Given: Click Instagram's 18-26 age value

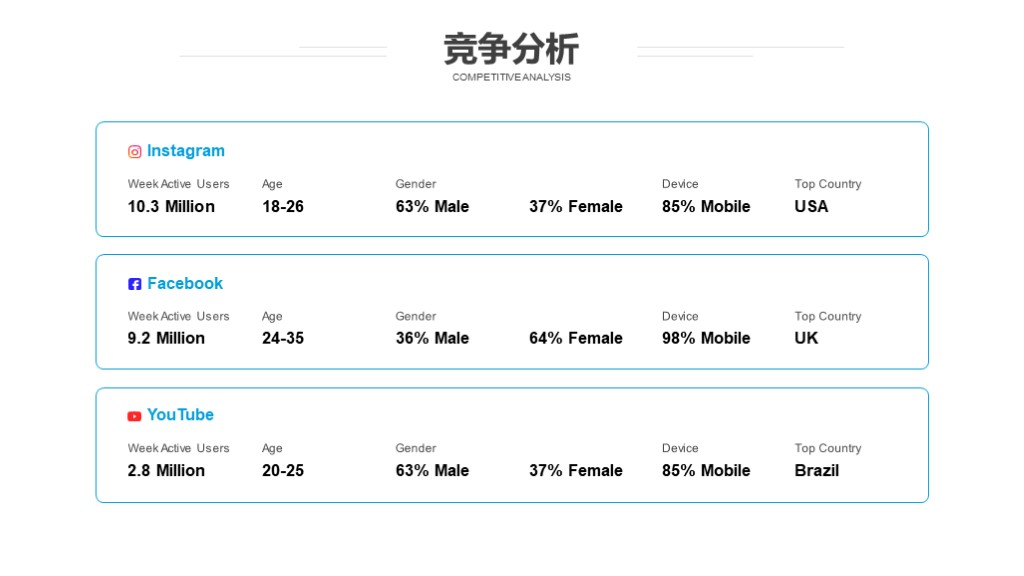Looking at the screenshot, I should 283,206.
